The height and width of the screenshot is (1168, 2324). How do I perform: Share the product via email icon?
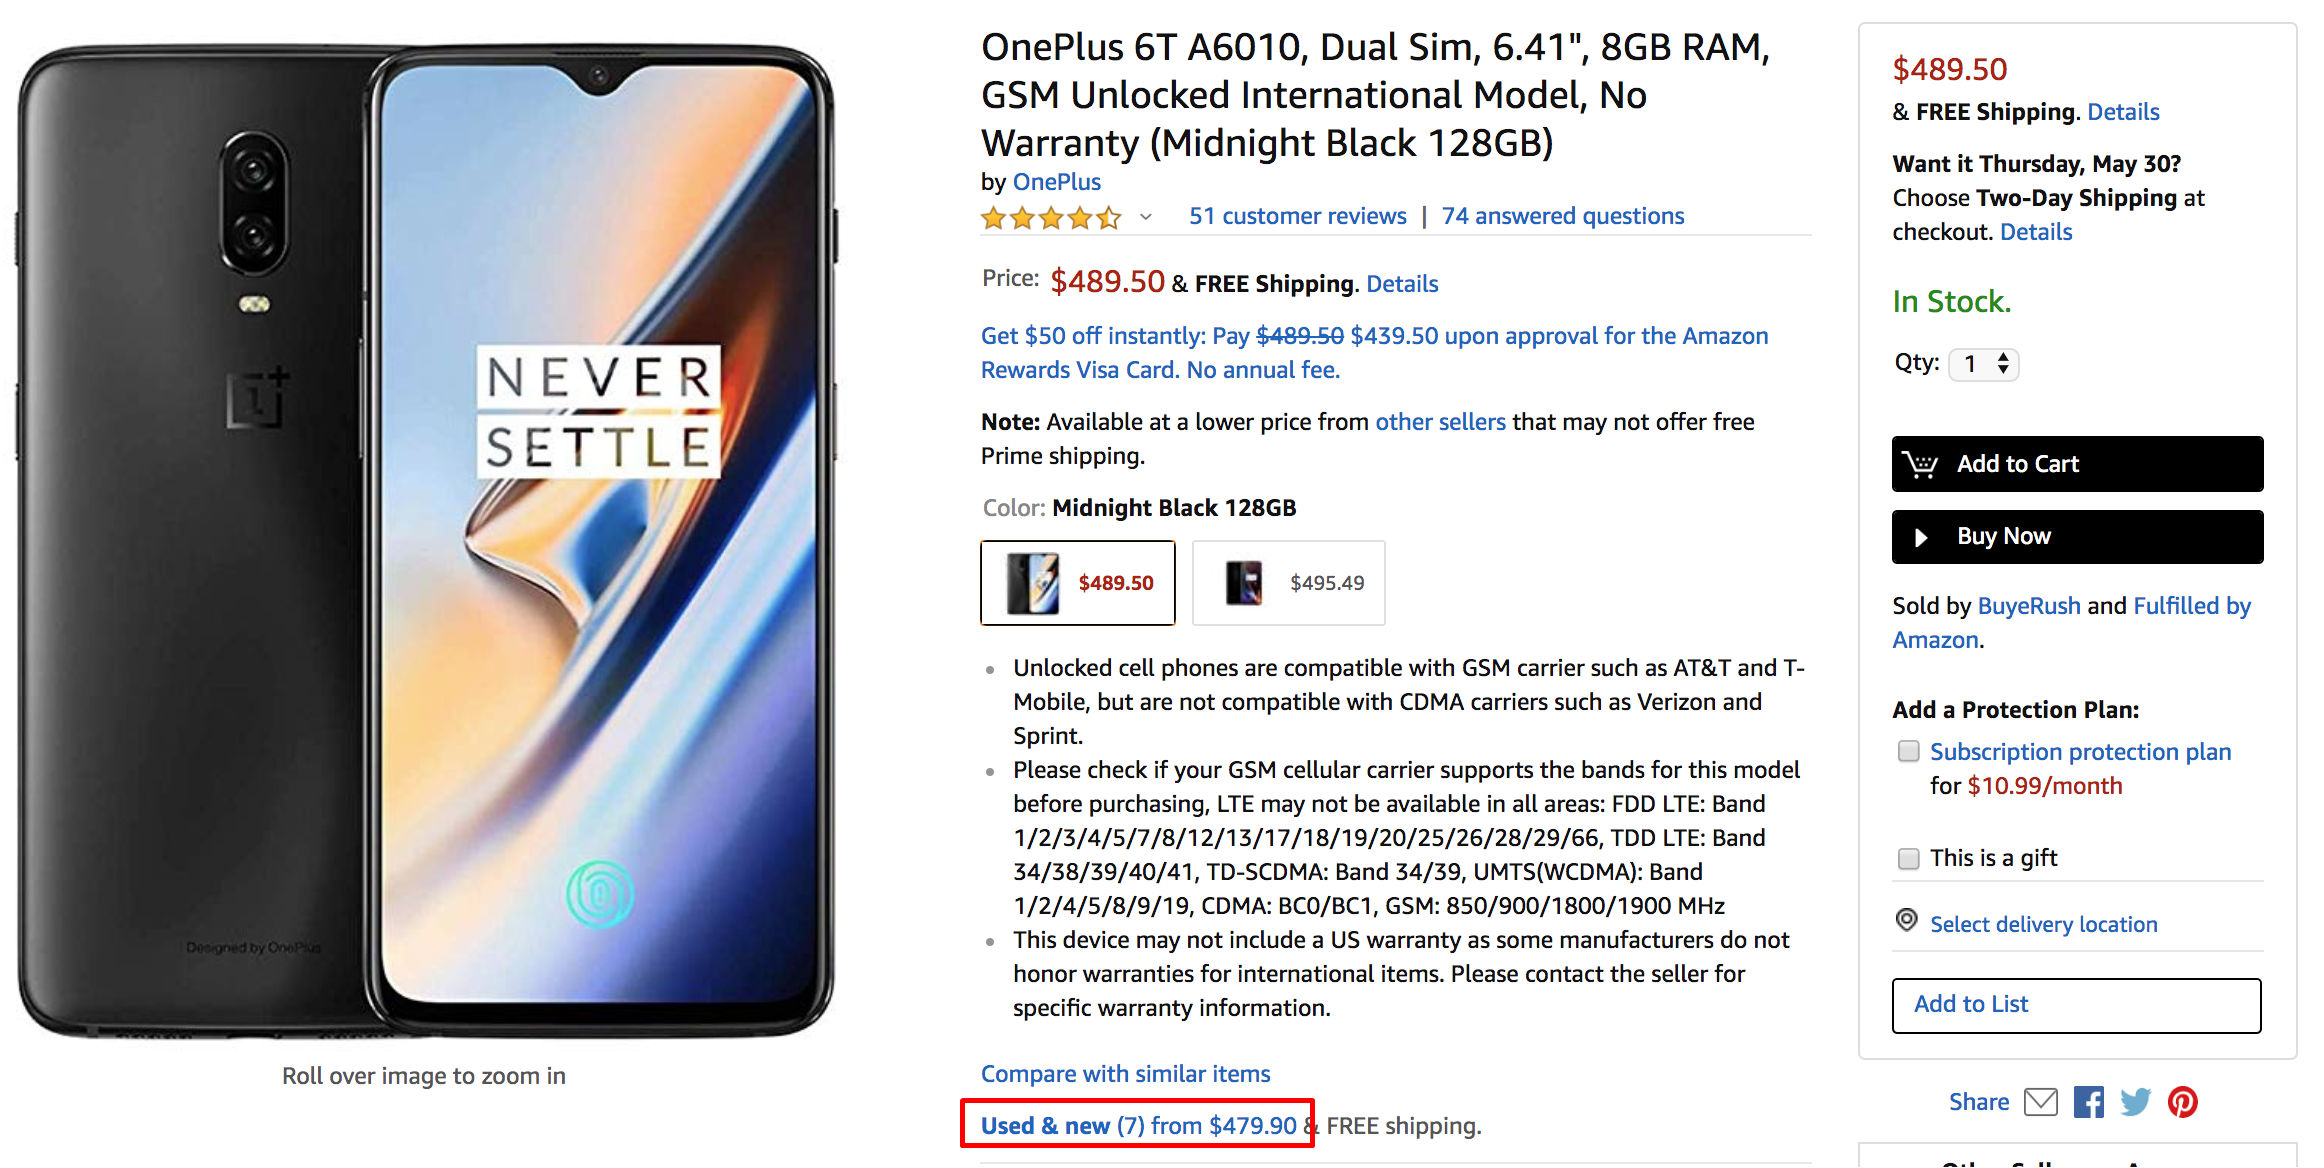[2040, 1102]
